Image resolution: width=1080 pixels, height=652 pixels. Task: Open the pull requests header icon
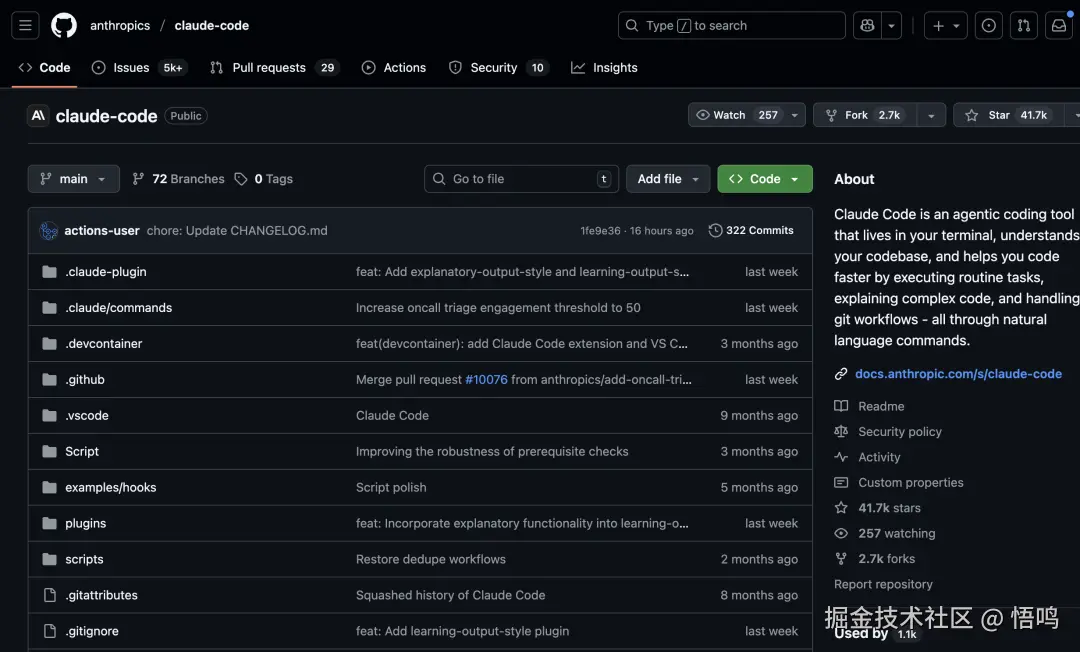[1024, 25]
